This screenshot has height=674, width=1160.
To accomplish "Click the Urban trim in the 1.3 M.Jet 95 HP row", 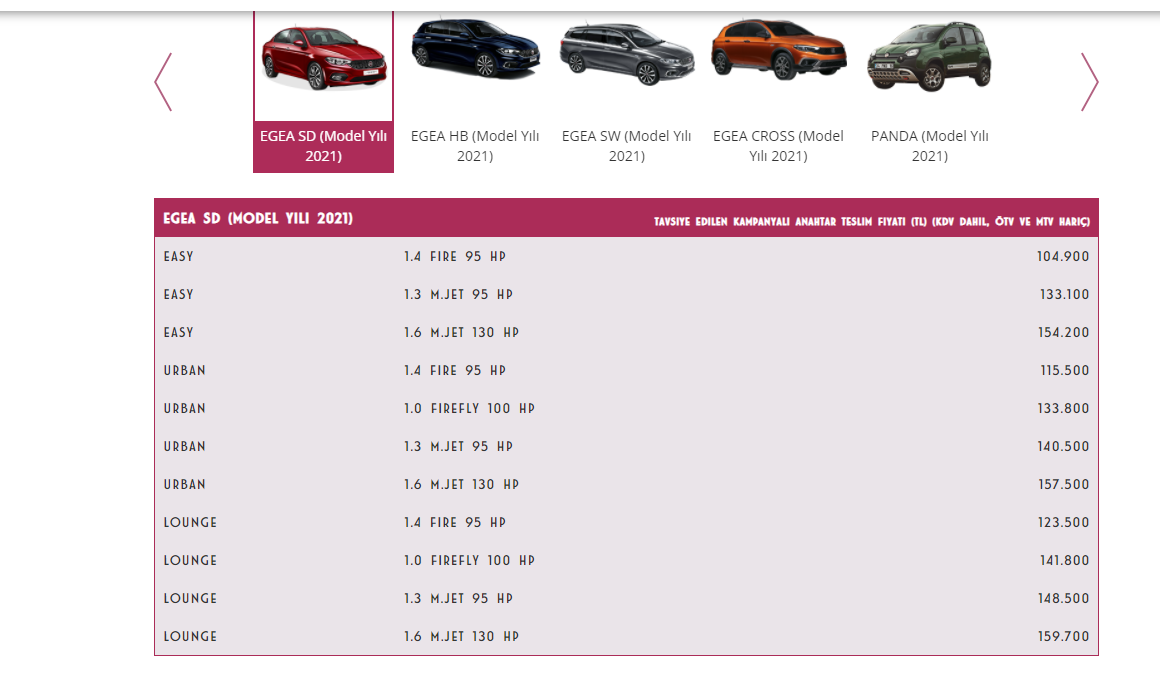I will [x=184, y=447].
